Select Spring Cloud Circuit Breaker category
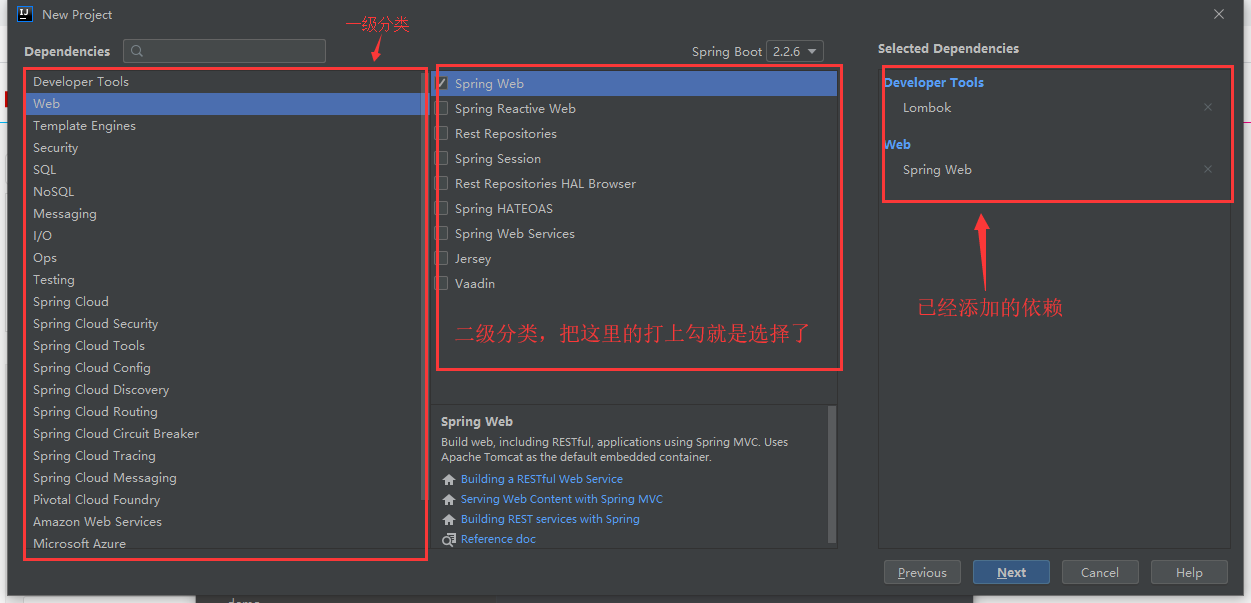Image resolution: width=1251 pixels, height=603 pixels. tap(223, 434)
